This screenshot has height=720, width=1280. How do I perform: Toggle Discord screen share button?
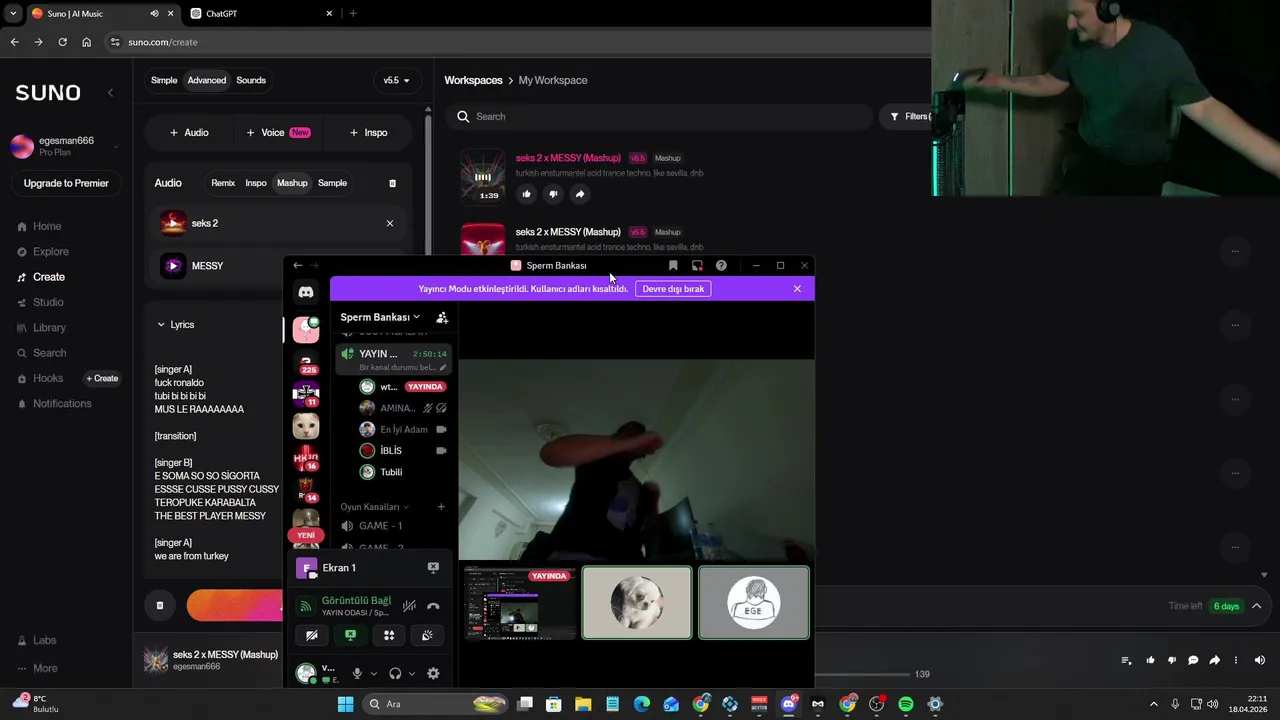350,635
